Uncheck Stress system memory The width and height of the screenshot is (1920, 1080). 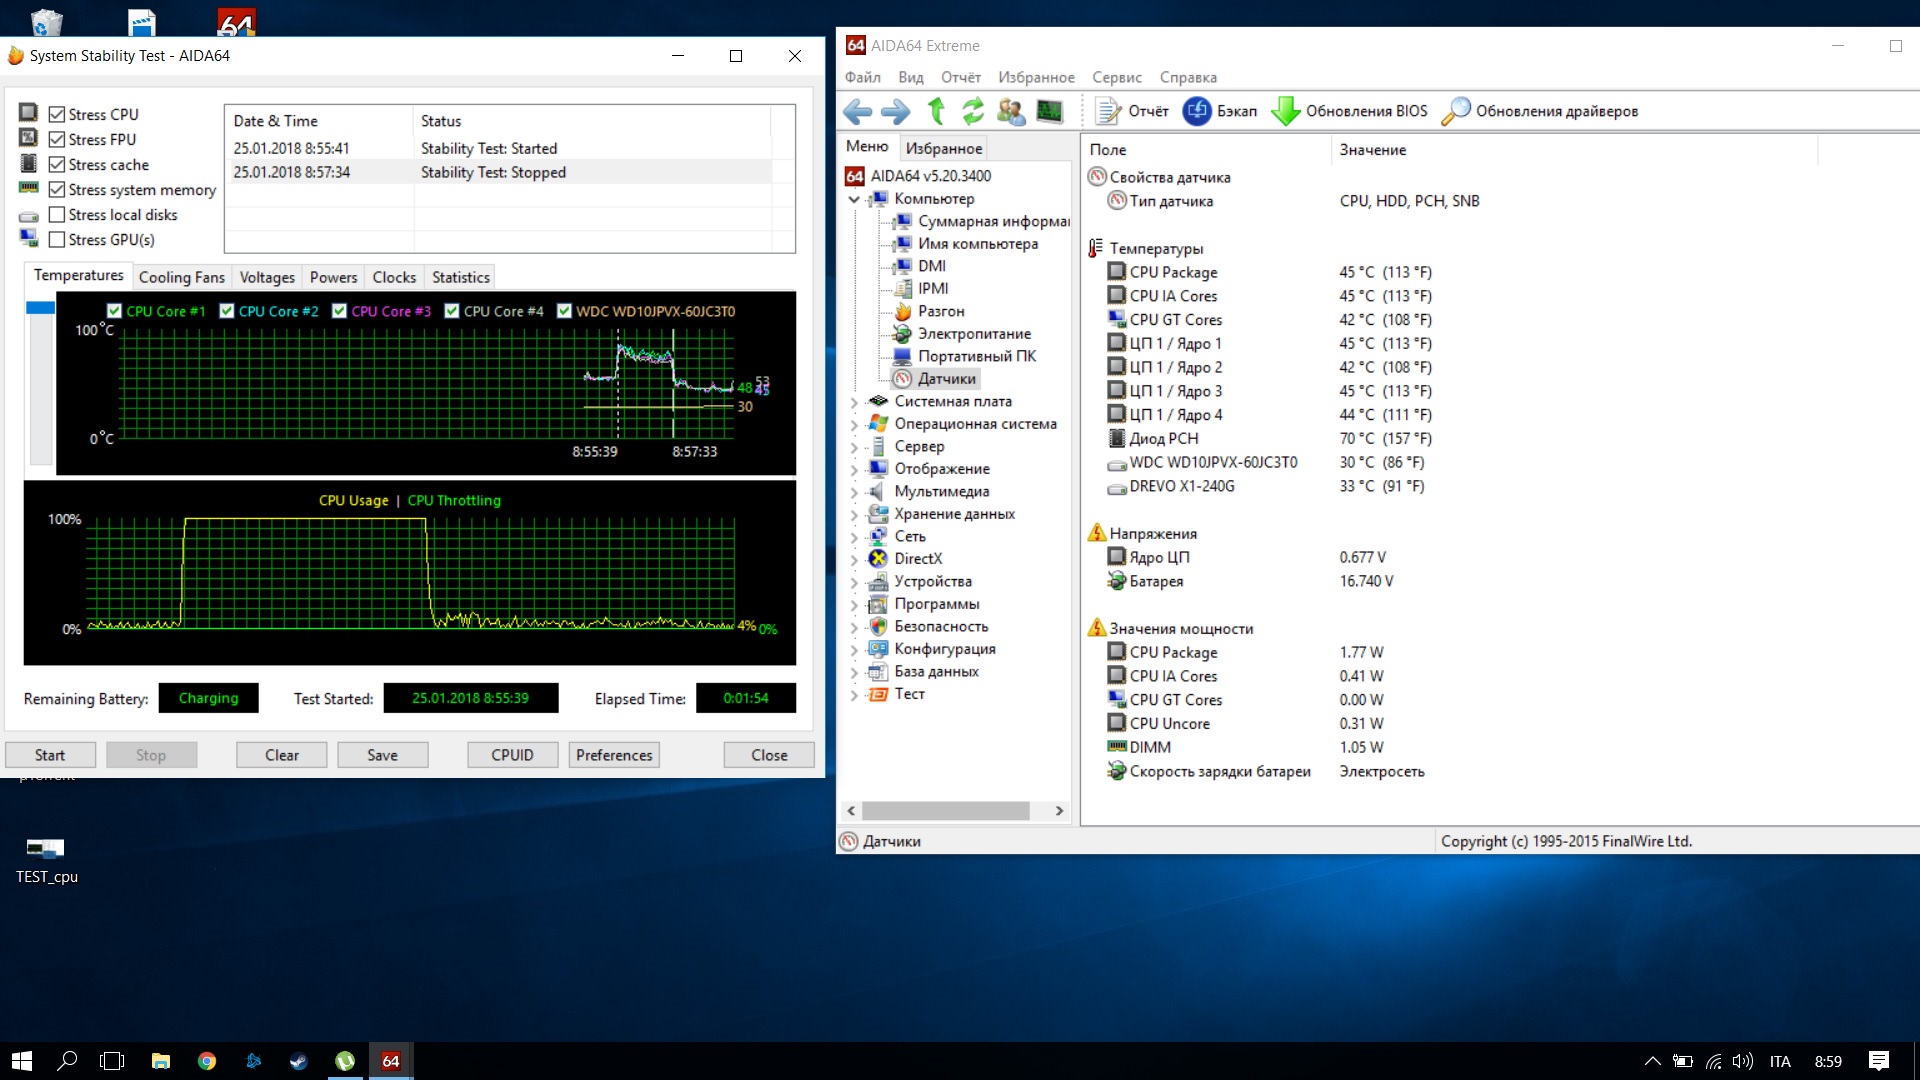click(x=57, y=190)
